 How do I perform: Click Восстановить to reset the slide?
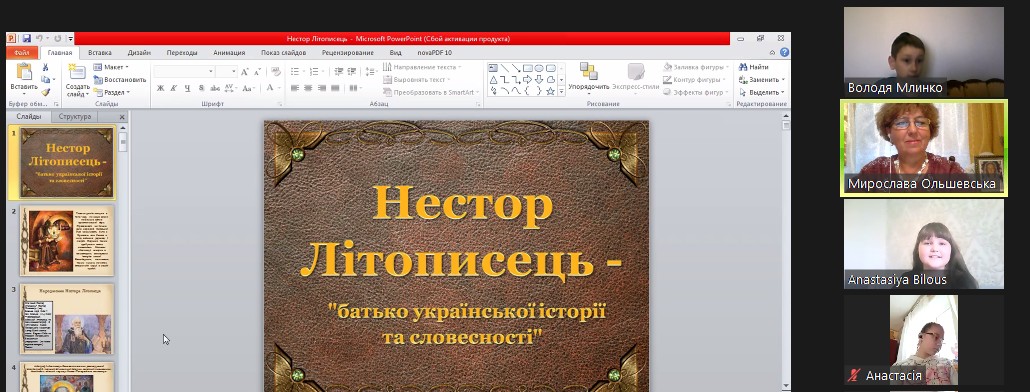[120, 79]
